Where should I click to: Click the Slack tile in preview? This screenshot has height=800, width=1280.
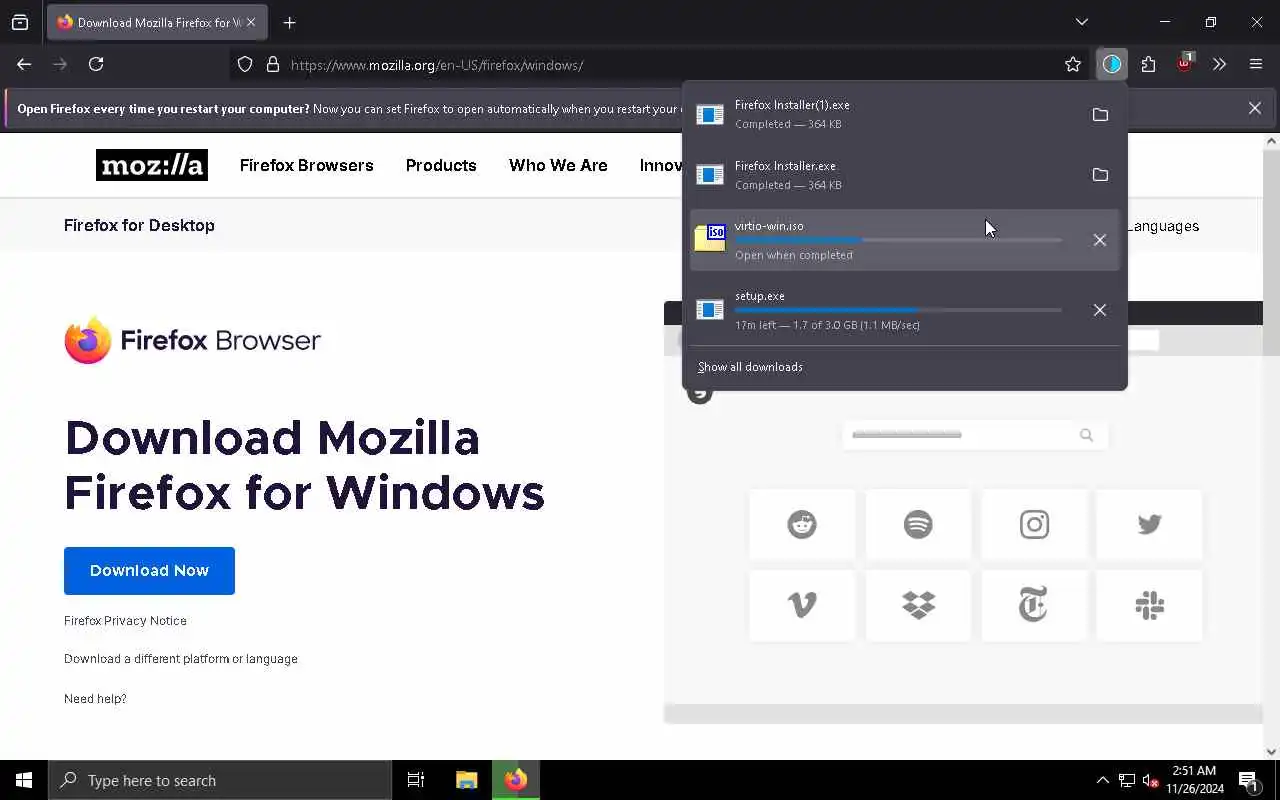(1149, 605)
